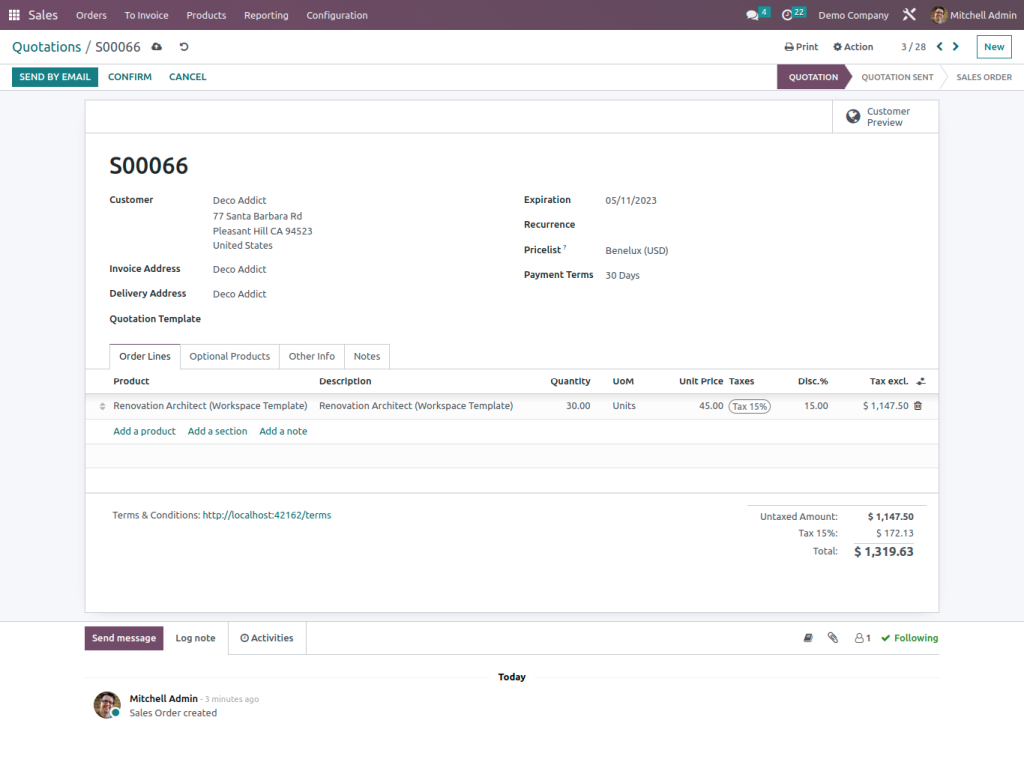Switch to the Other Info tab
Screen dimensions: 1024x765
(x=312, y=356)
